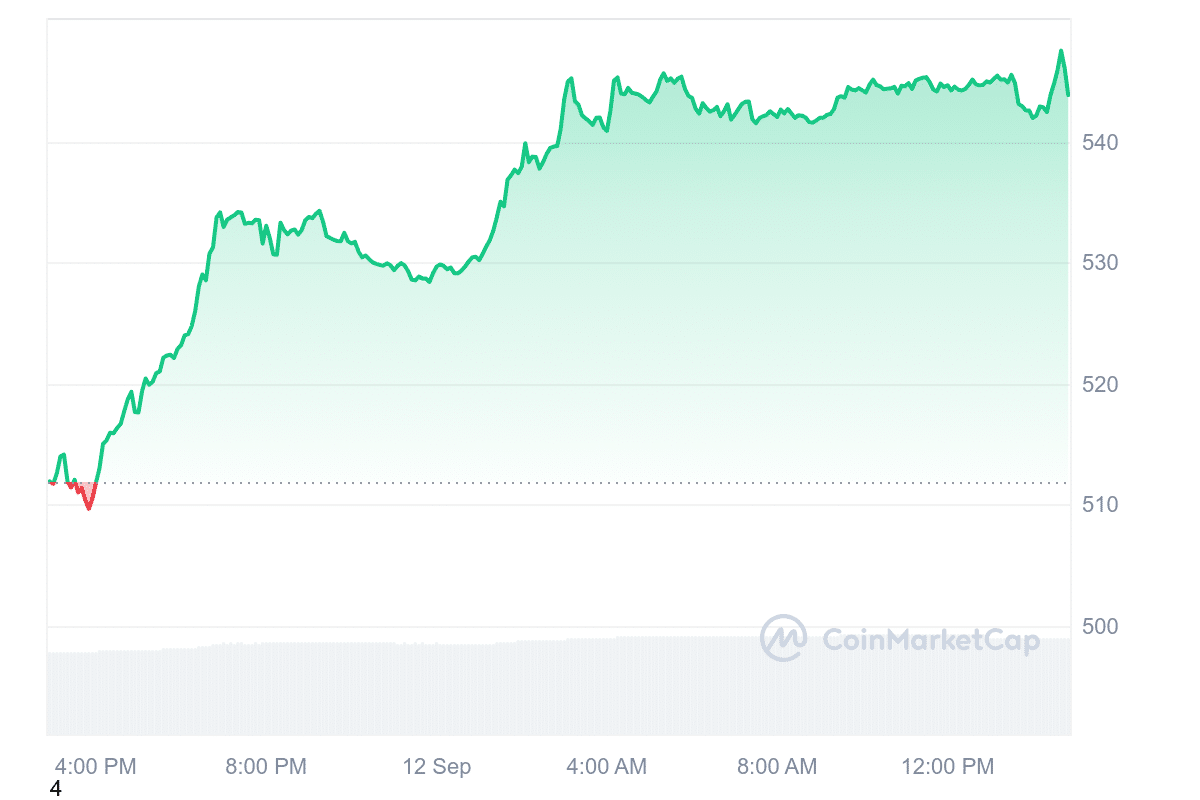Click the 520 price axis label
This screenshot has width=1200, height=800.
click(x=1100, y=385)
